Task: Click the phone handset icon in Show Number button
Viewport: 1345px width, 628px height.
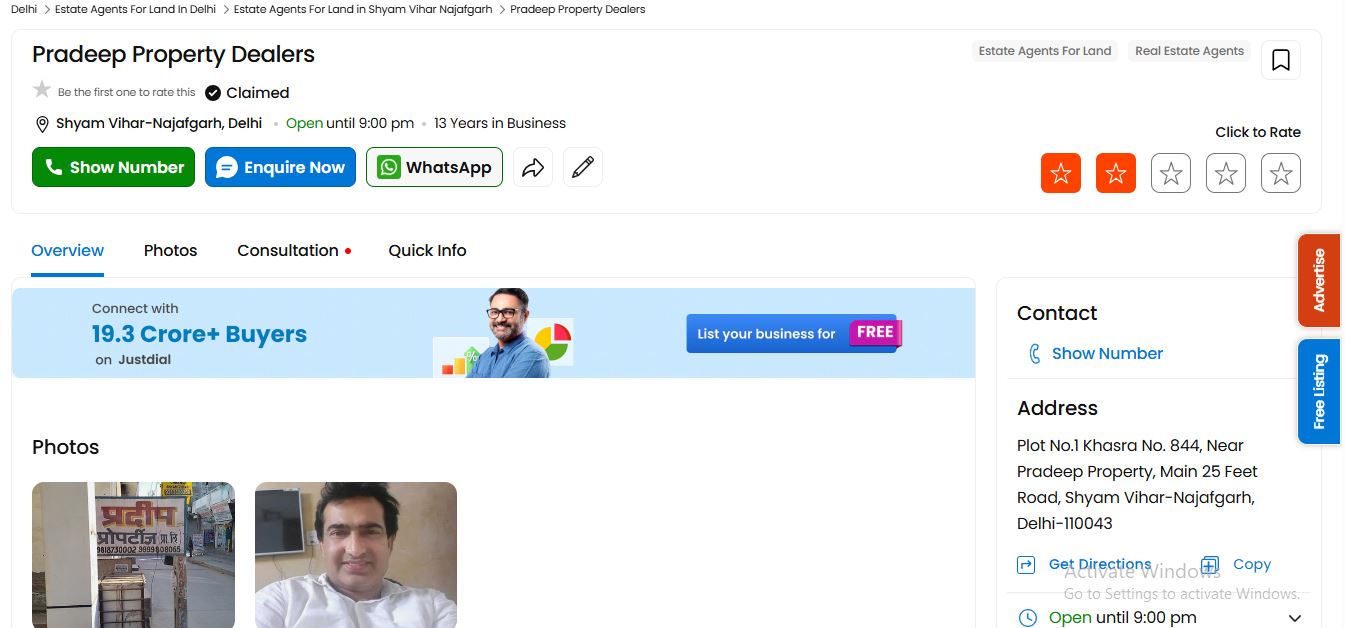Action: (54, 167)
